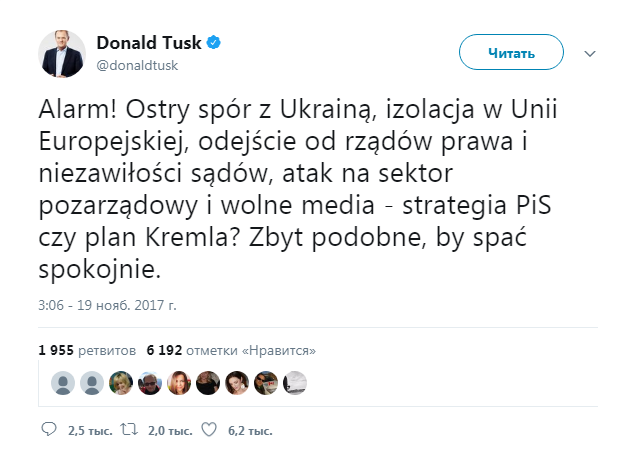The width and height of the screenshot is (634, 460).
Task: Open the Donald Tusk name link
Action: pyautogui.click(x=149, y=42)
